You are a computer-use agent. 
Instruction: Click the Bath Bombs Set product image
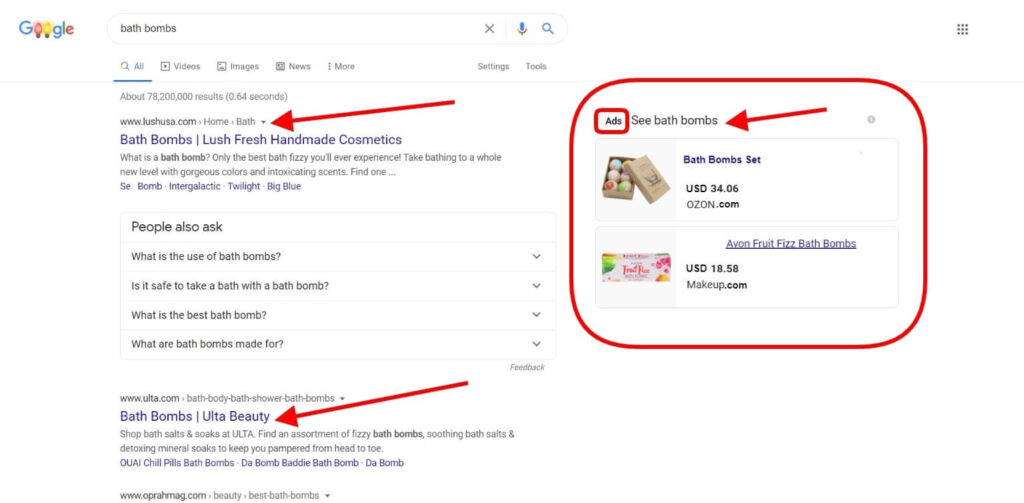pyautogui.click(x=635, y=180)
